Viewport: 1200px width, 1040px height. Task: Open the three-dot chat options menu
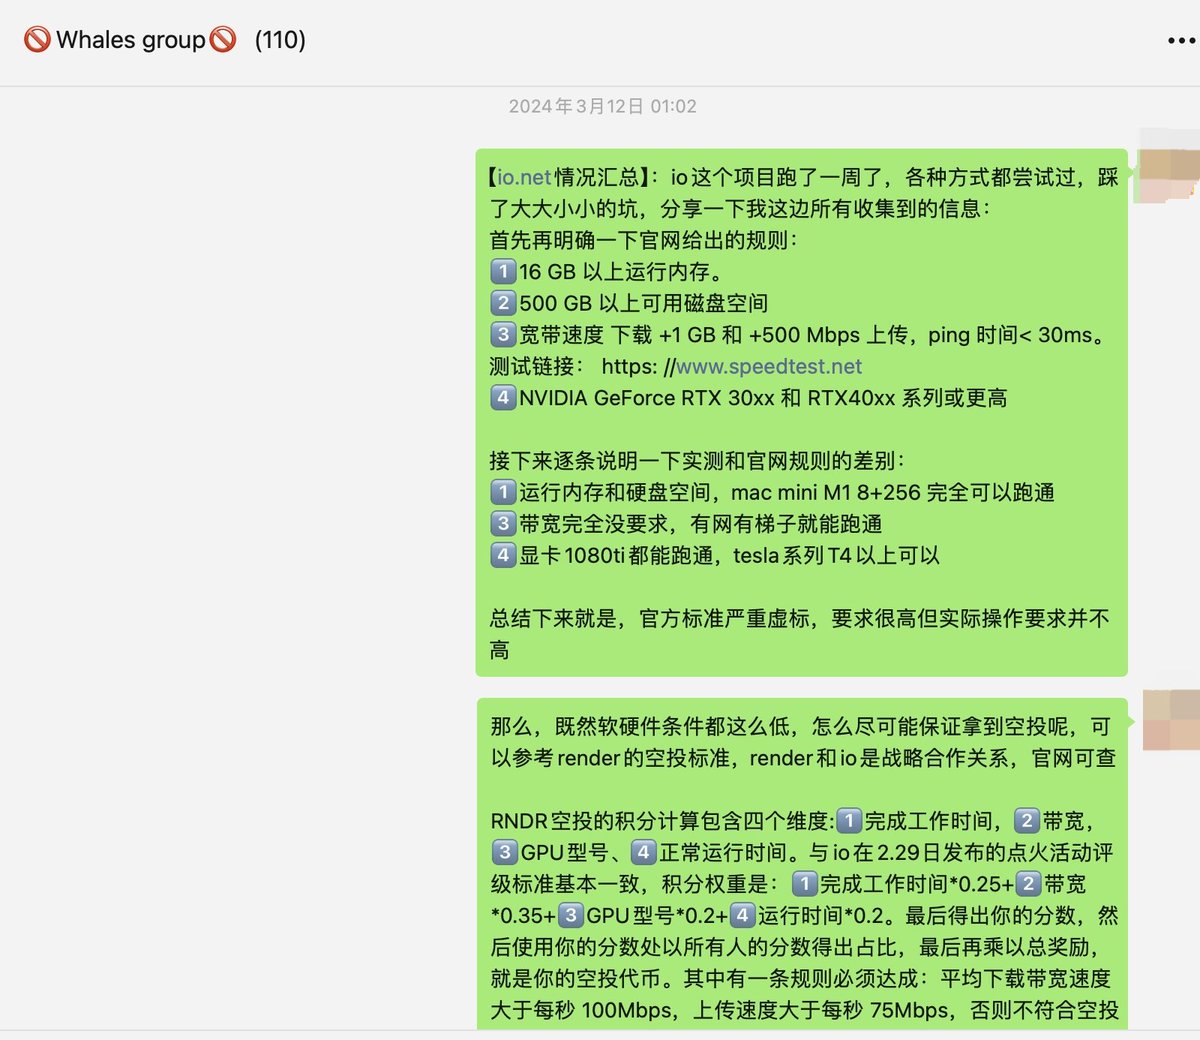pyautogui.click(x=1180, y=41)
